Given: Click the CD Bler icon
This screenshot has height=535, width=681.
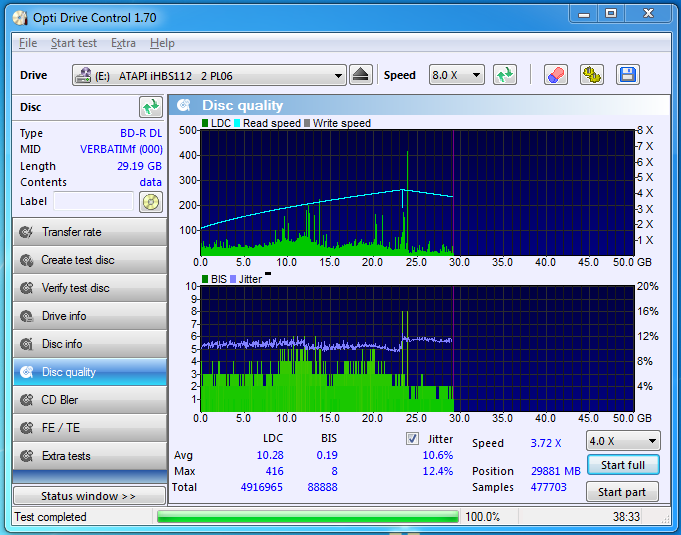Looking at the screenshot, I should click(x=26, y=400).
